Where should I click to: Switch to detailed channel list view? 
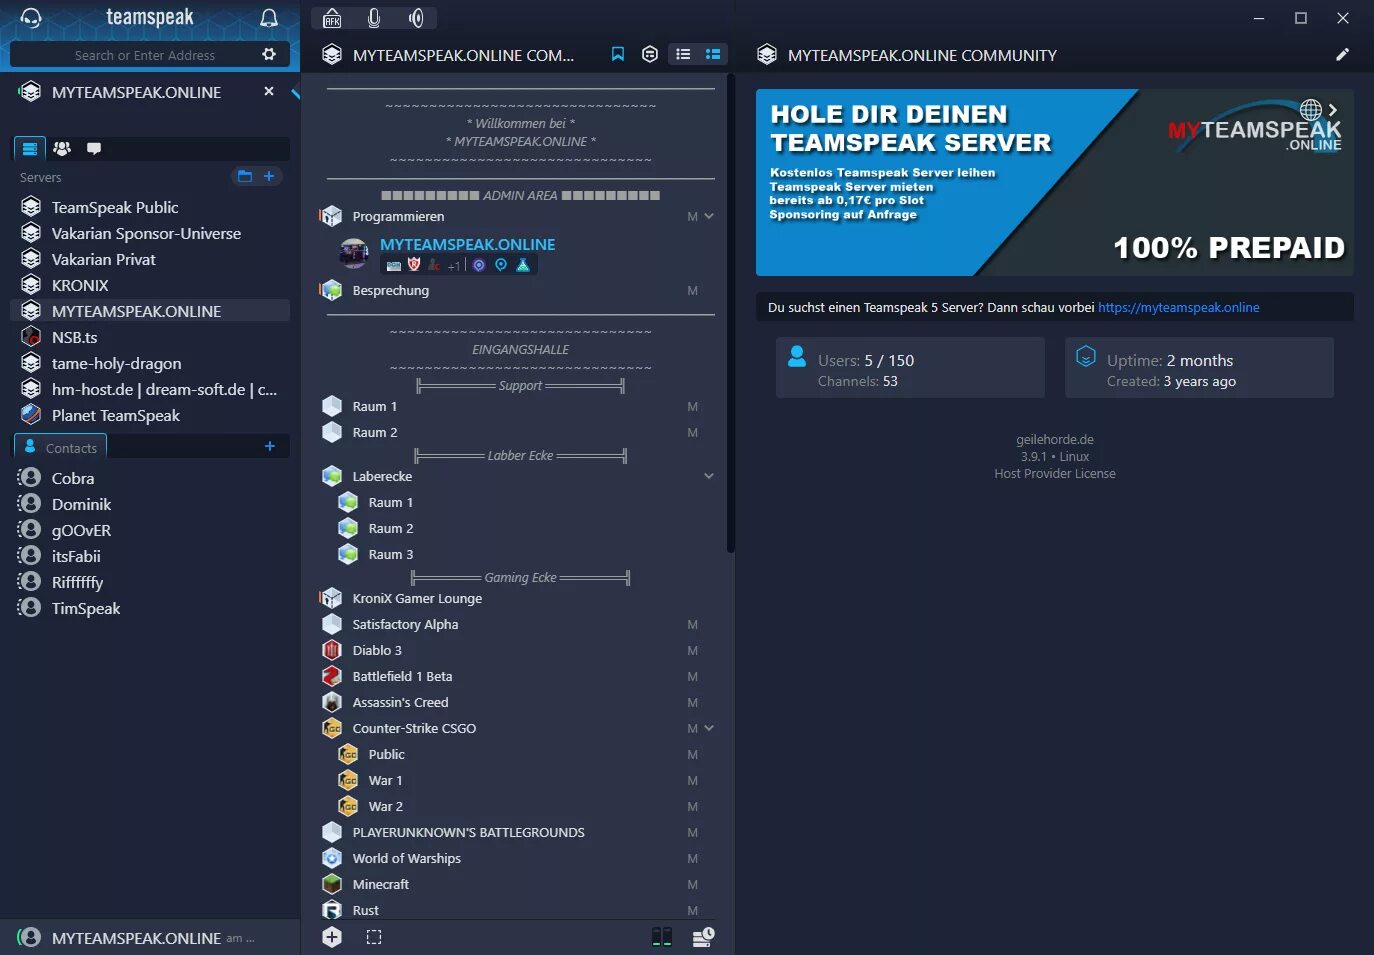click(x=713, y=54)
